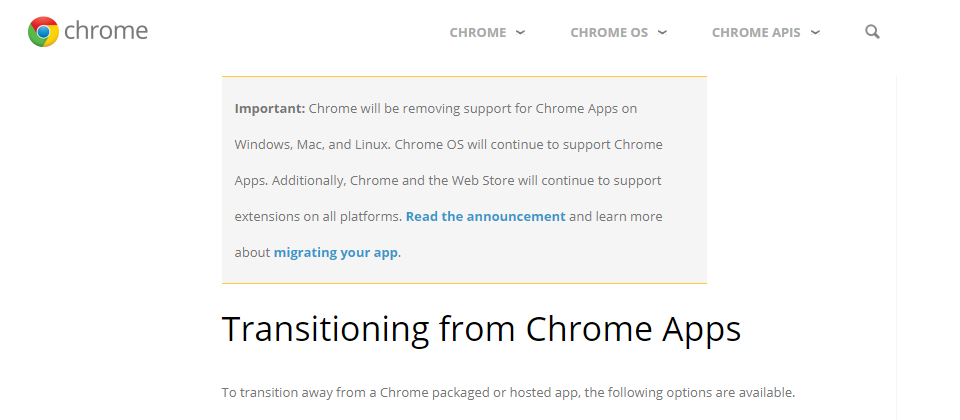Click the 'Transitioning from Chrome Apps' heading
Image resolution: width=960 pixels, height=420 pixels.
(x=481, y=329)
